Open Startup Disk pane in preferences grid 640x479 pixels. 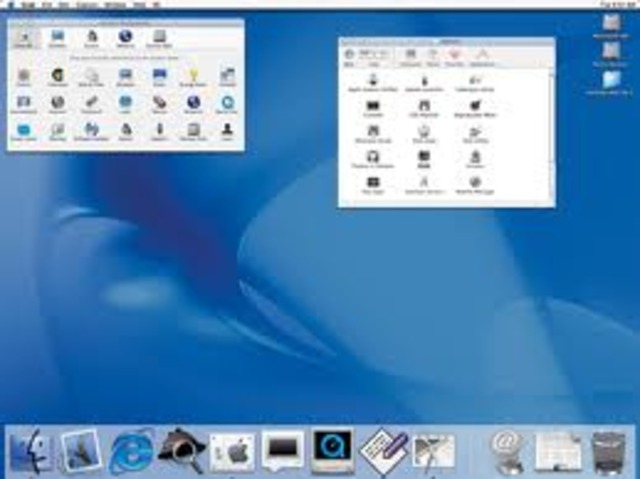point(193,132)
